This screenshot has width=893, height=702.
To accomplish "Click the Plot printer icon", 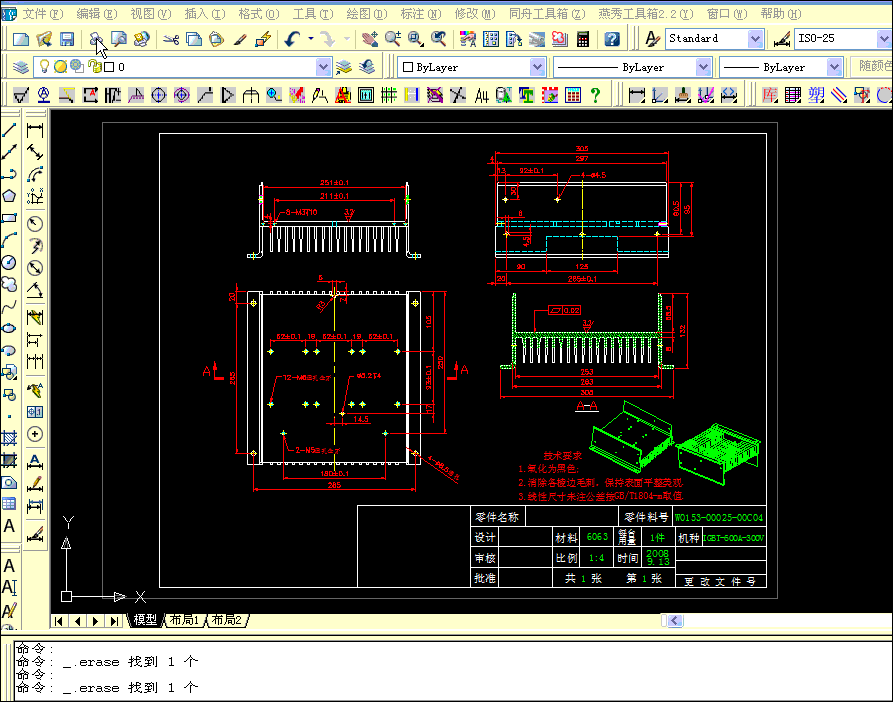I will pyautogui.click(x=96, y=39).
